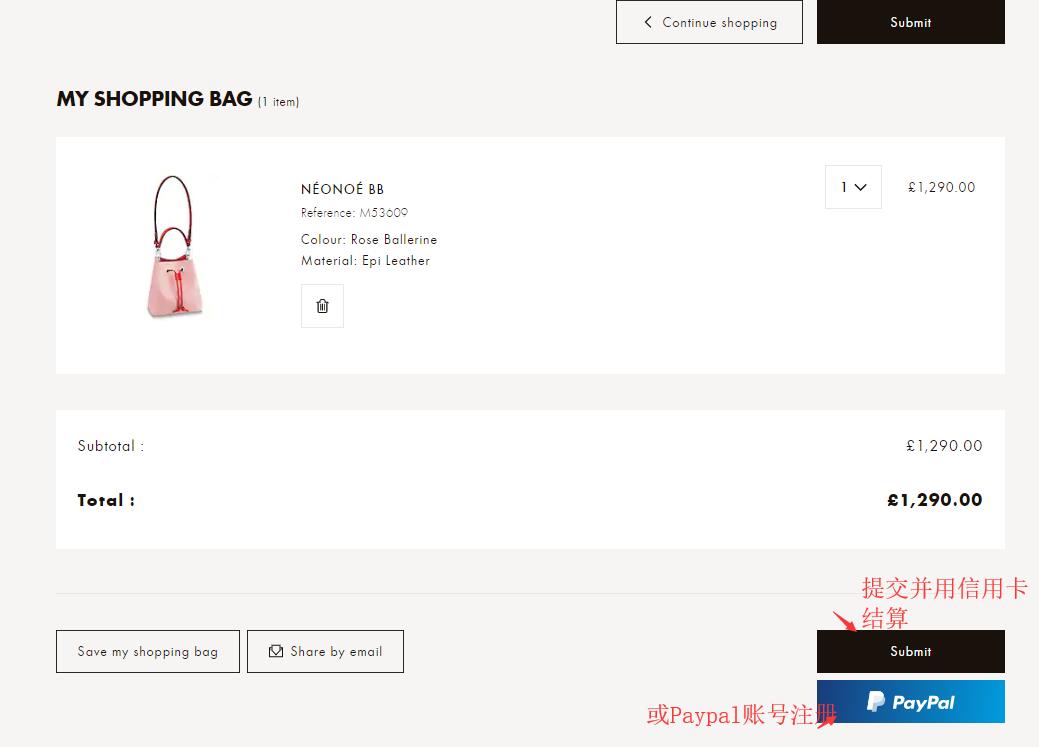Screen dimensions: 1039x747
Task: Click the bold Total amount £1,290.00
Action: pyautogui.click(x=935, y=500)
